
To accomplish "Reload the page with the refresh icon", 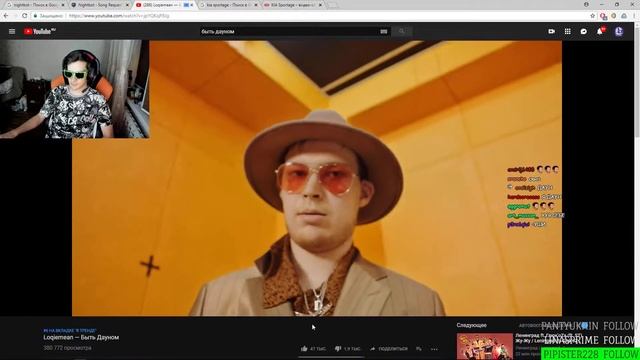I will click(x=24, y=16).
